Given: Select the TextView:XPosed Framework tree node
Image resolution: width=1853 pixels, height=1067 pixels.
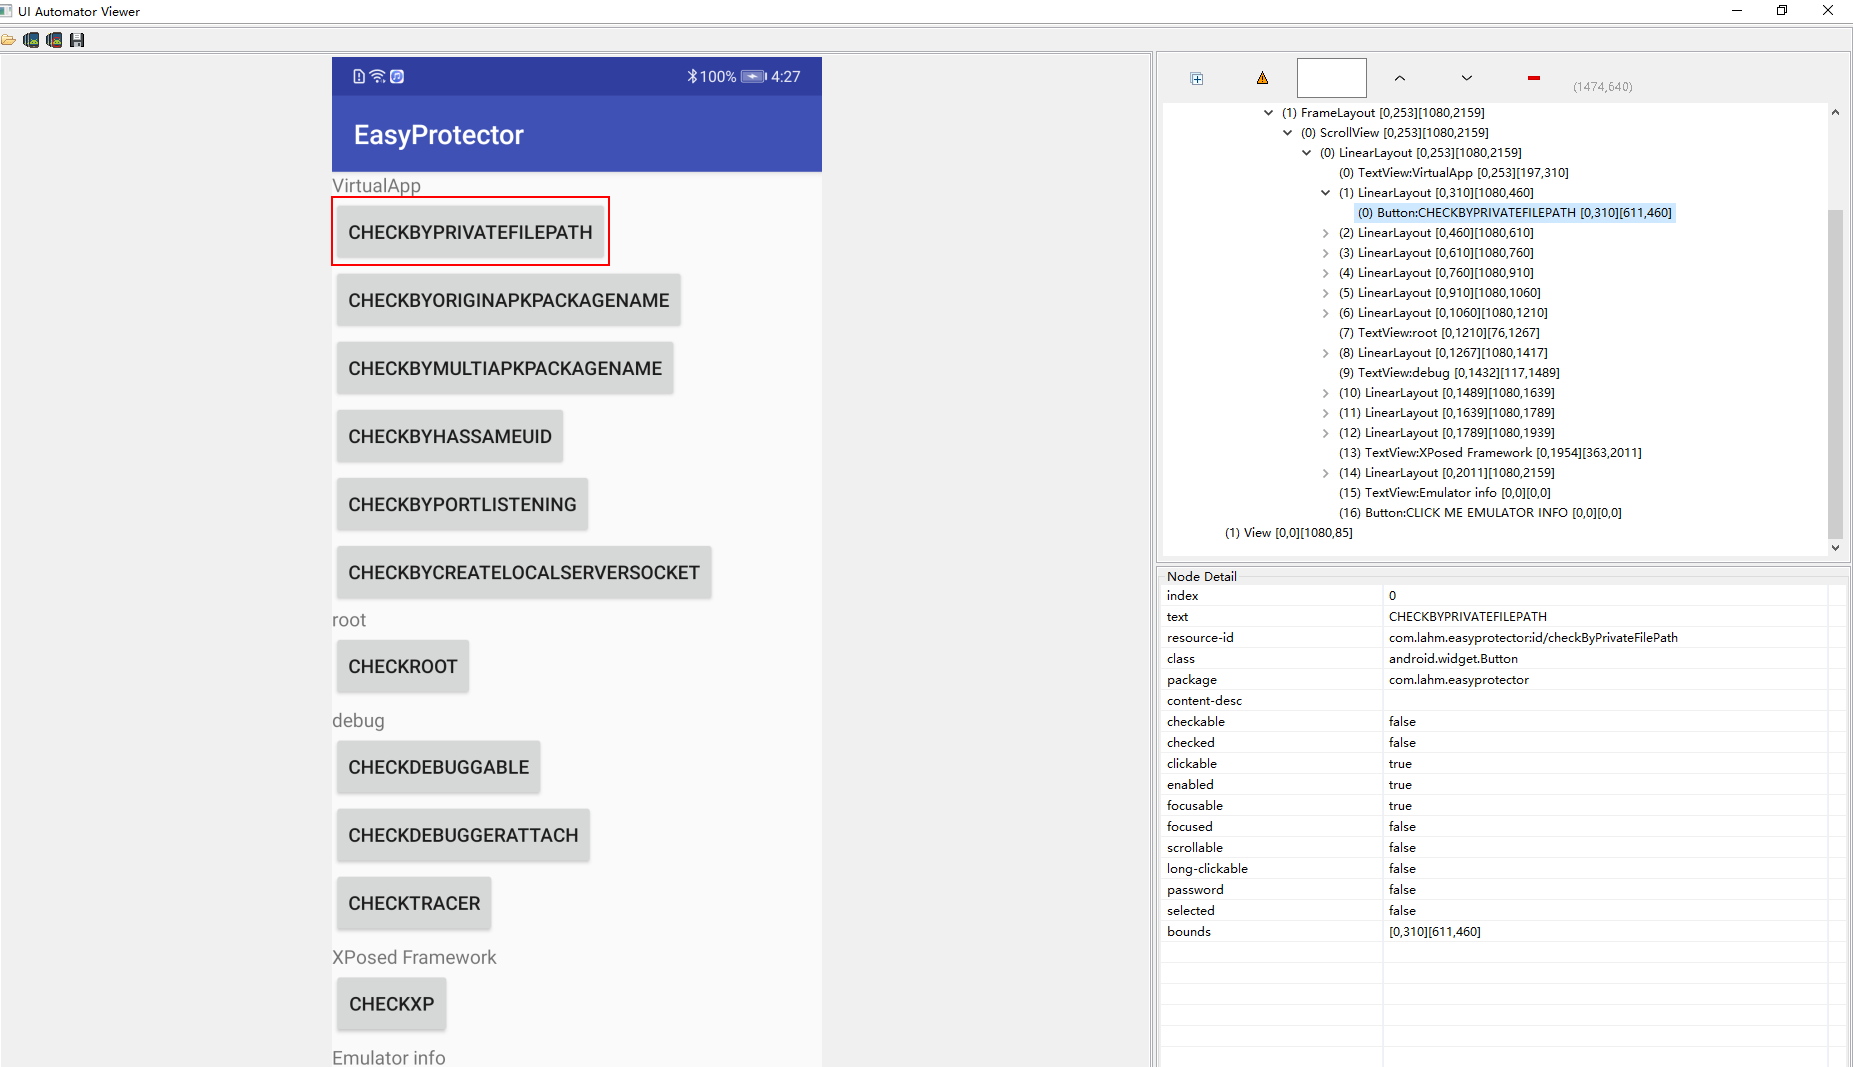Looking at the screenshot, I should click(x=1490, y=453).
